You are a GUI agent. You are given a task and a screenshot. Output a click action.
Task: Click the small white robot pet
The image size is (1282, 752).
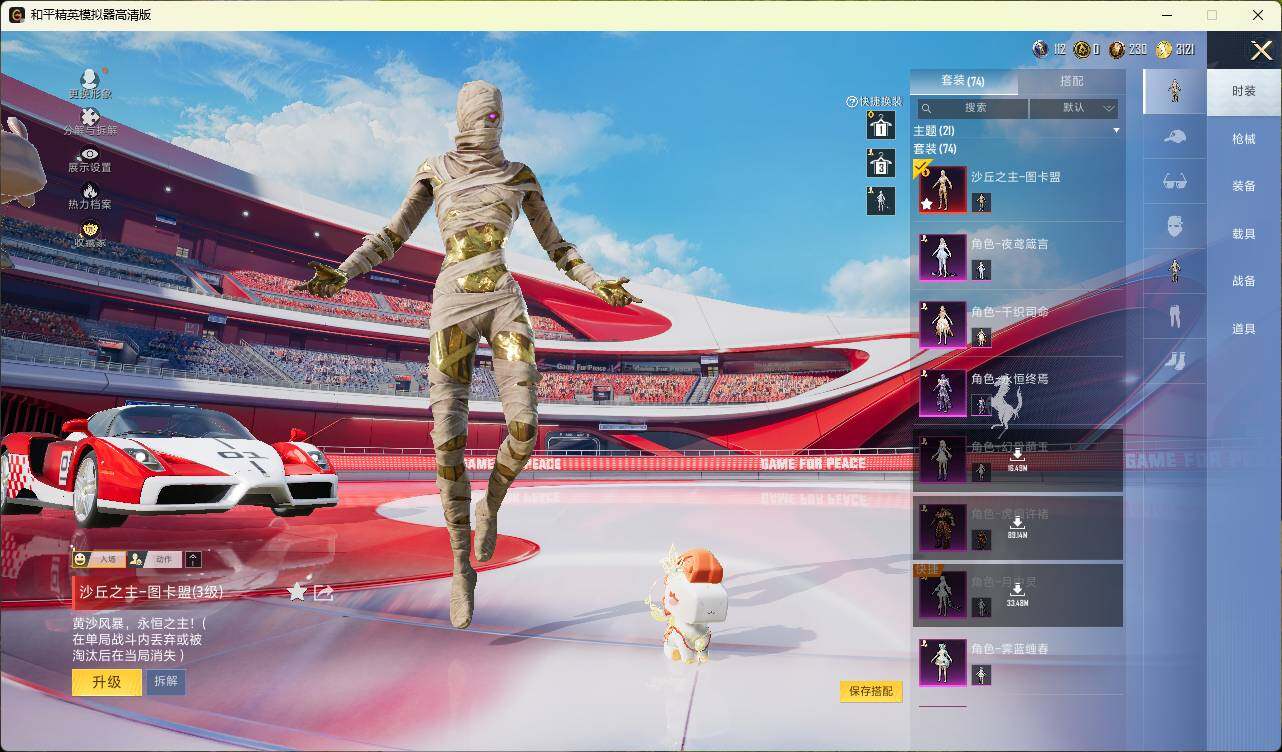[689, 604]
